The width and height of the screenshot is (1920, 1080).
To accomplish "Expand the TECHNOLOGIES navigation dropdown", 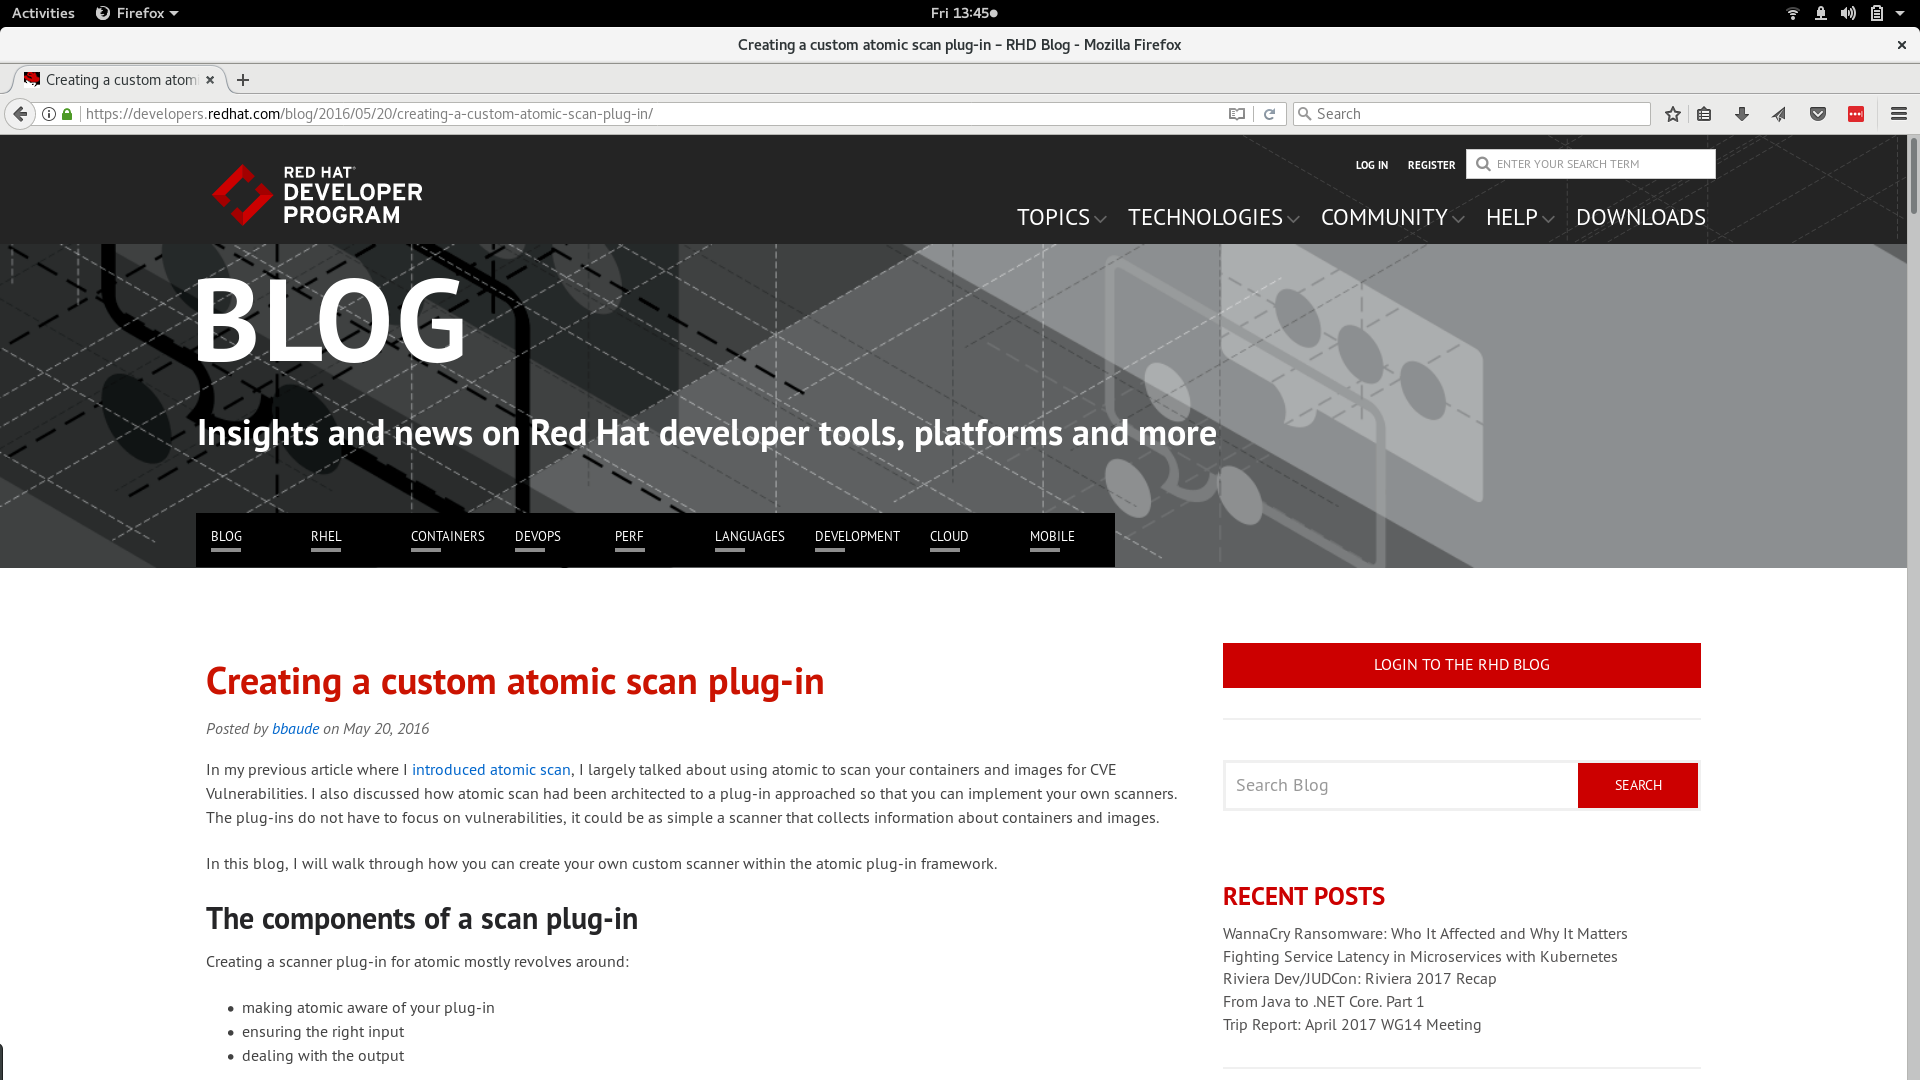I will [1213, 218].
